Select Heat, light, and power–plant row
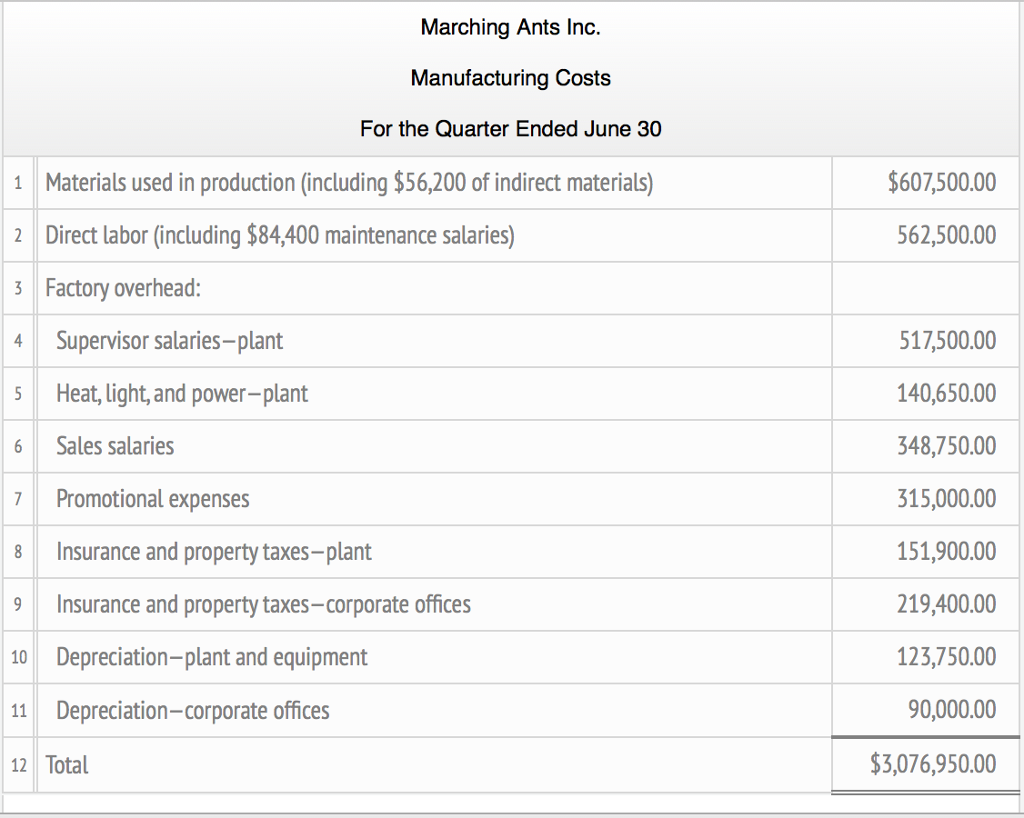The height and width of the screenshot is (818, 1024). [182, 394]
